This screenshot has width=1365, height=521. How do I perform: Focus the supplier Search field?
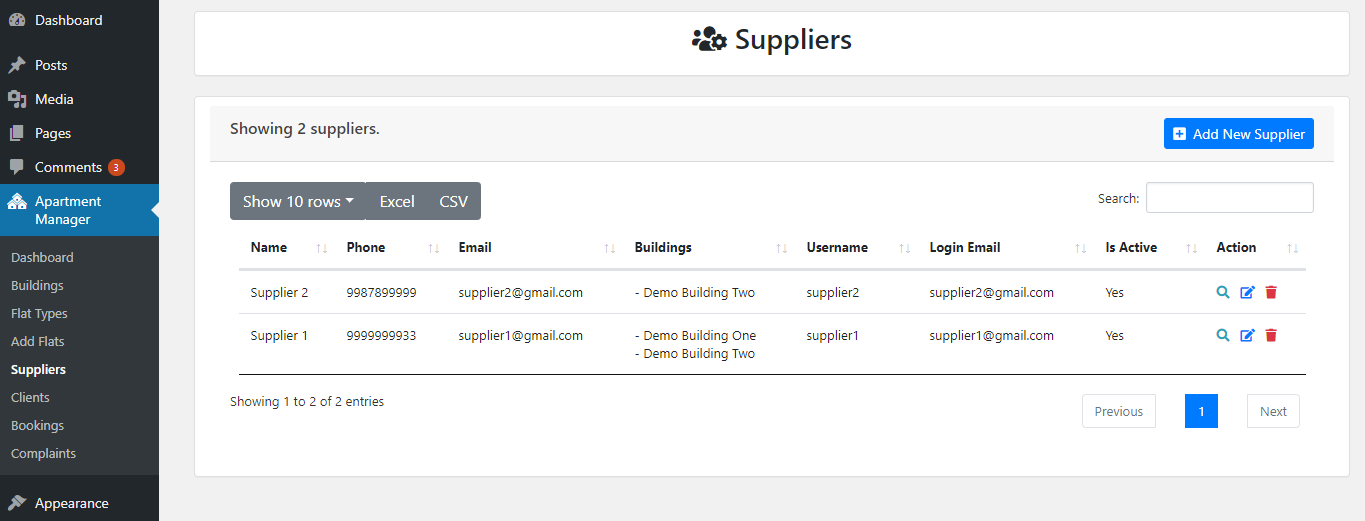pos(1230,198)
